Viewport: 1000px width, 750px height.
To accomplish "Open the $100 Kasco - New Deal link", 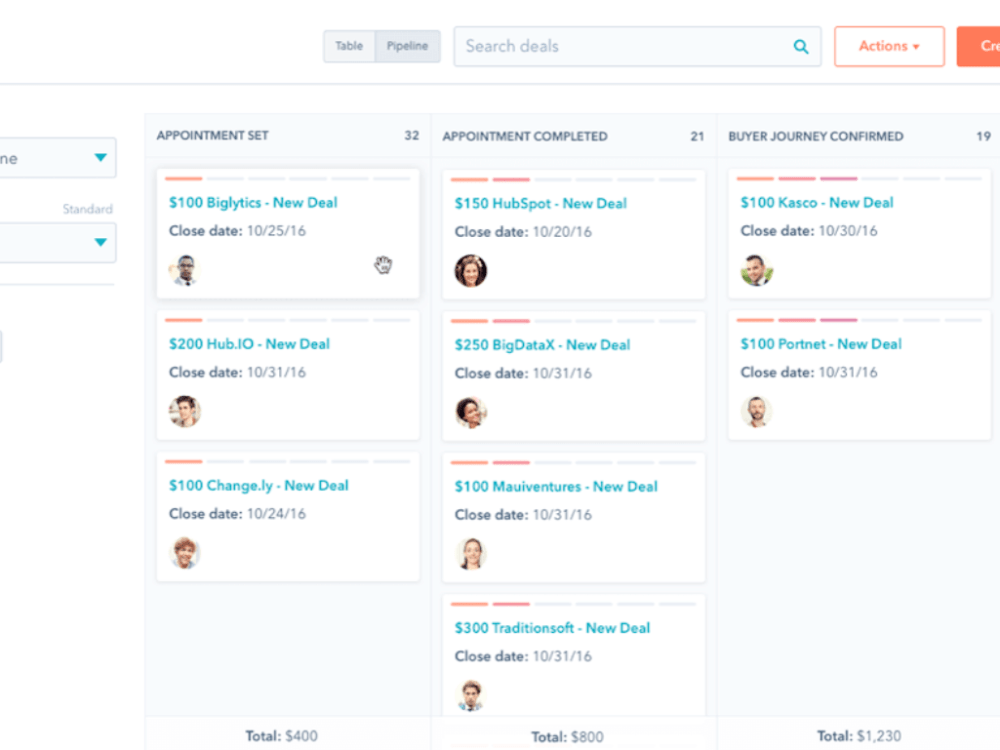I will click(816, 203).
